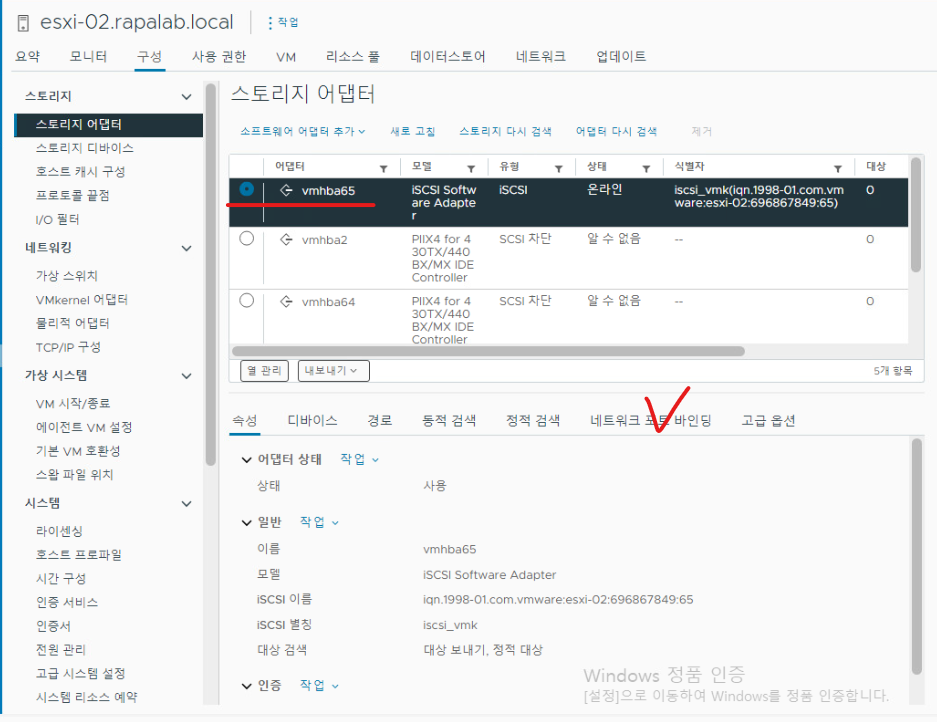Open 물리적 어댑터 in the sidebar
The height and width of the screenshot is (722, 937).
[72, 323]
